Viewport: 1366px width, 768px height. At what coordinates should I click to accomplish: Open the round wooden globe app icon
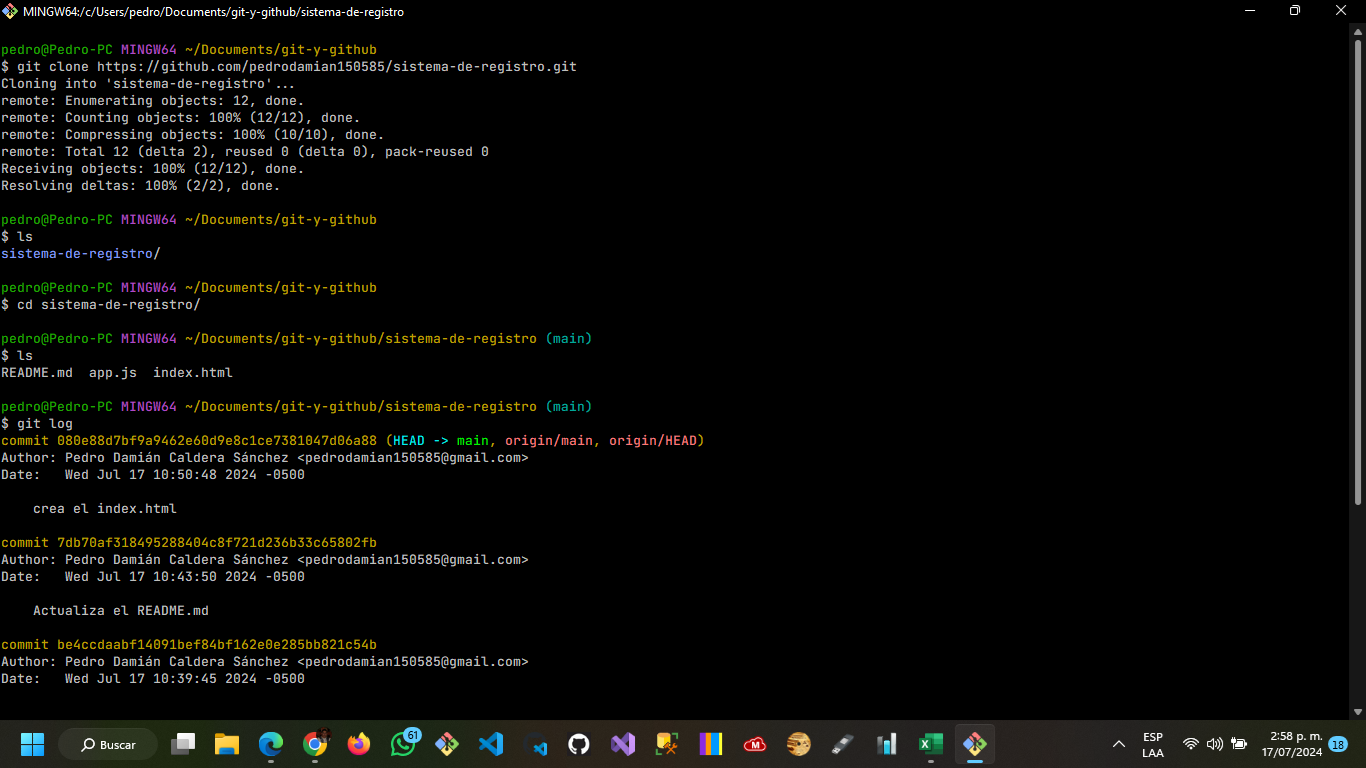tap(799, 744)
